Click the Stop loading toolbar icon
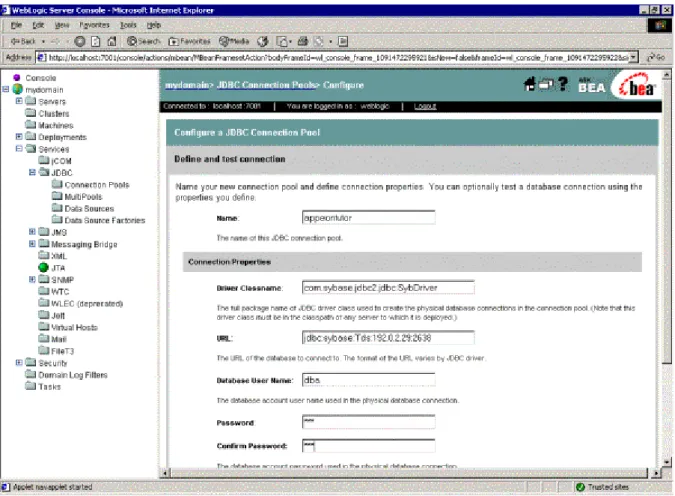Viewport: 675px width, 496px height. click(x=80, y=41)
